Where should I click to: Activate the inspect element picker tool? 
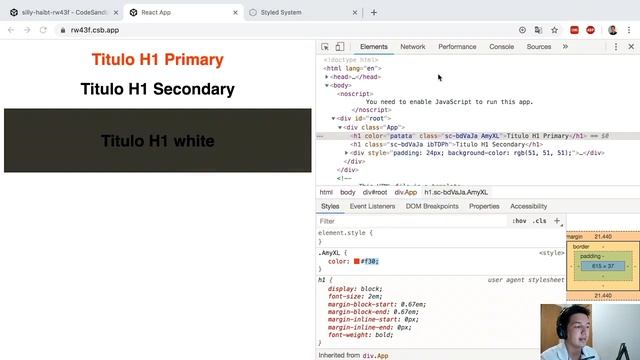325,47
